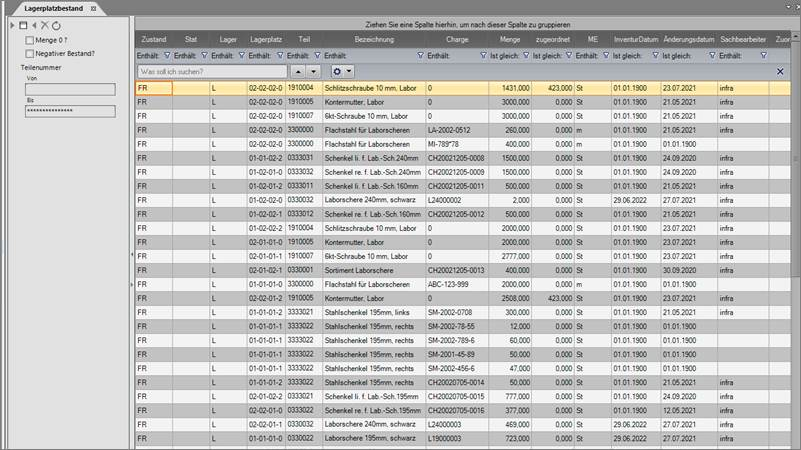Click the back triangle icon in the left toolbar
Image resolution: width=801 pixels, height=450 pixels.
pos(33,25)
